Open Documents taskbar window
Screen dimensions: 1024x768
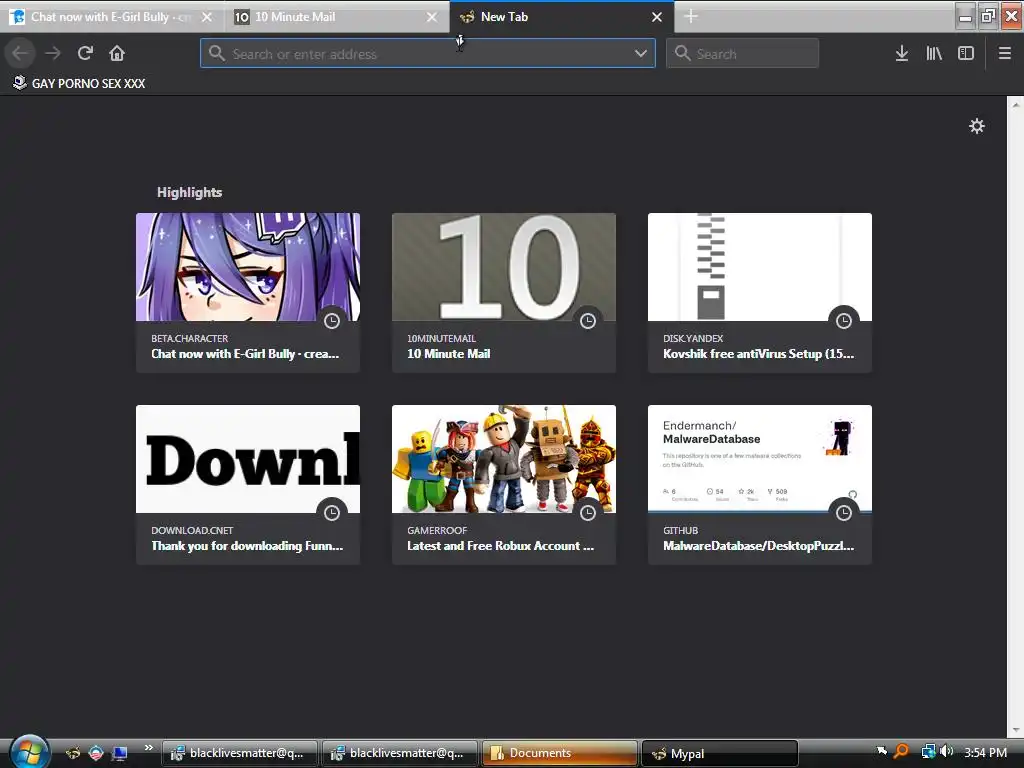(x=560, y=753)
